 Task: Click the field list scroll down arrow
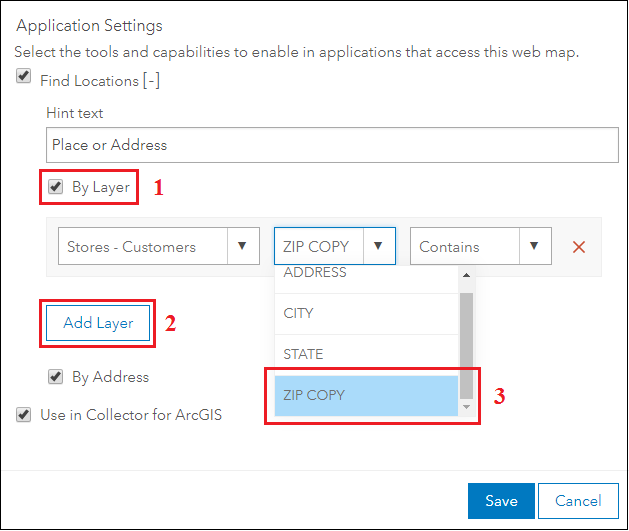[x=466, y=407]
